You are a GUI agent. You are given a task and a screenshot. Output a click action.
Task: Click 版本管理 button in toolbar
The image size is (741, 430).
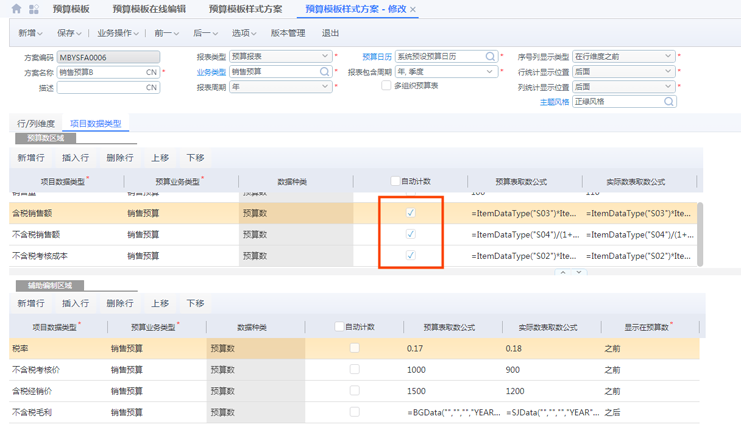288,33
